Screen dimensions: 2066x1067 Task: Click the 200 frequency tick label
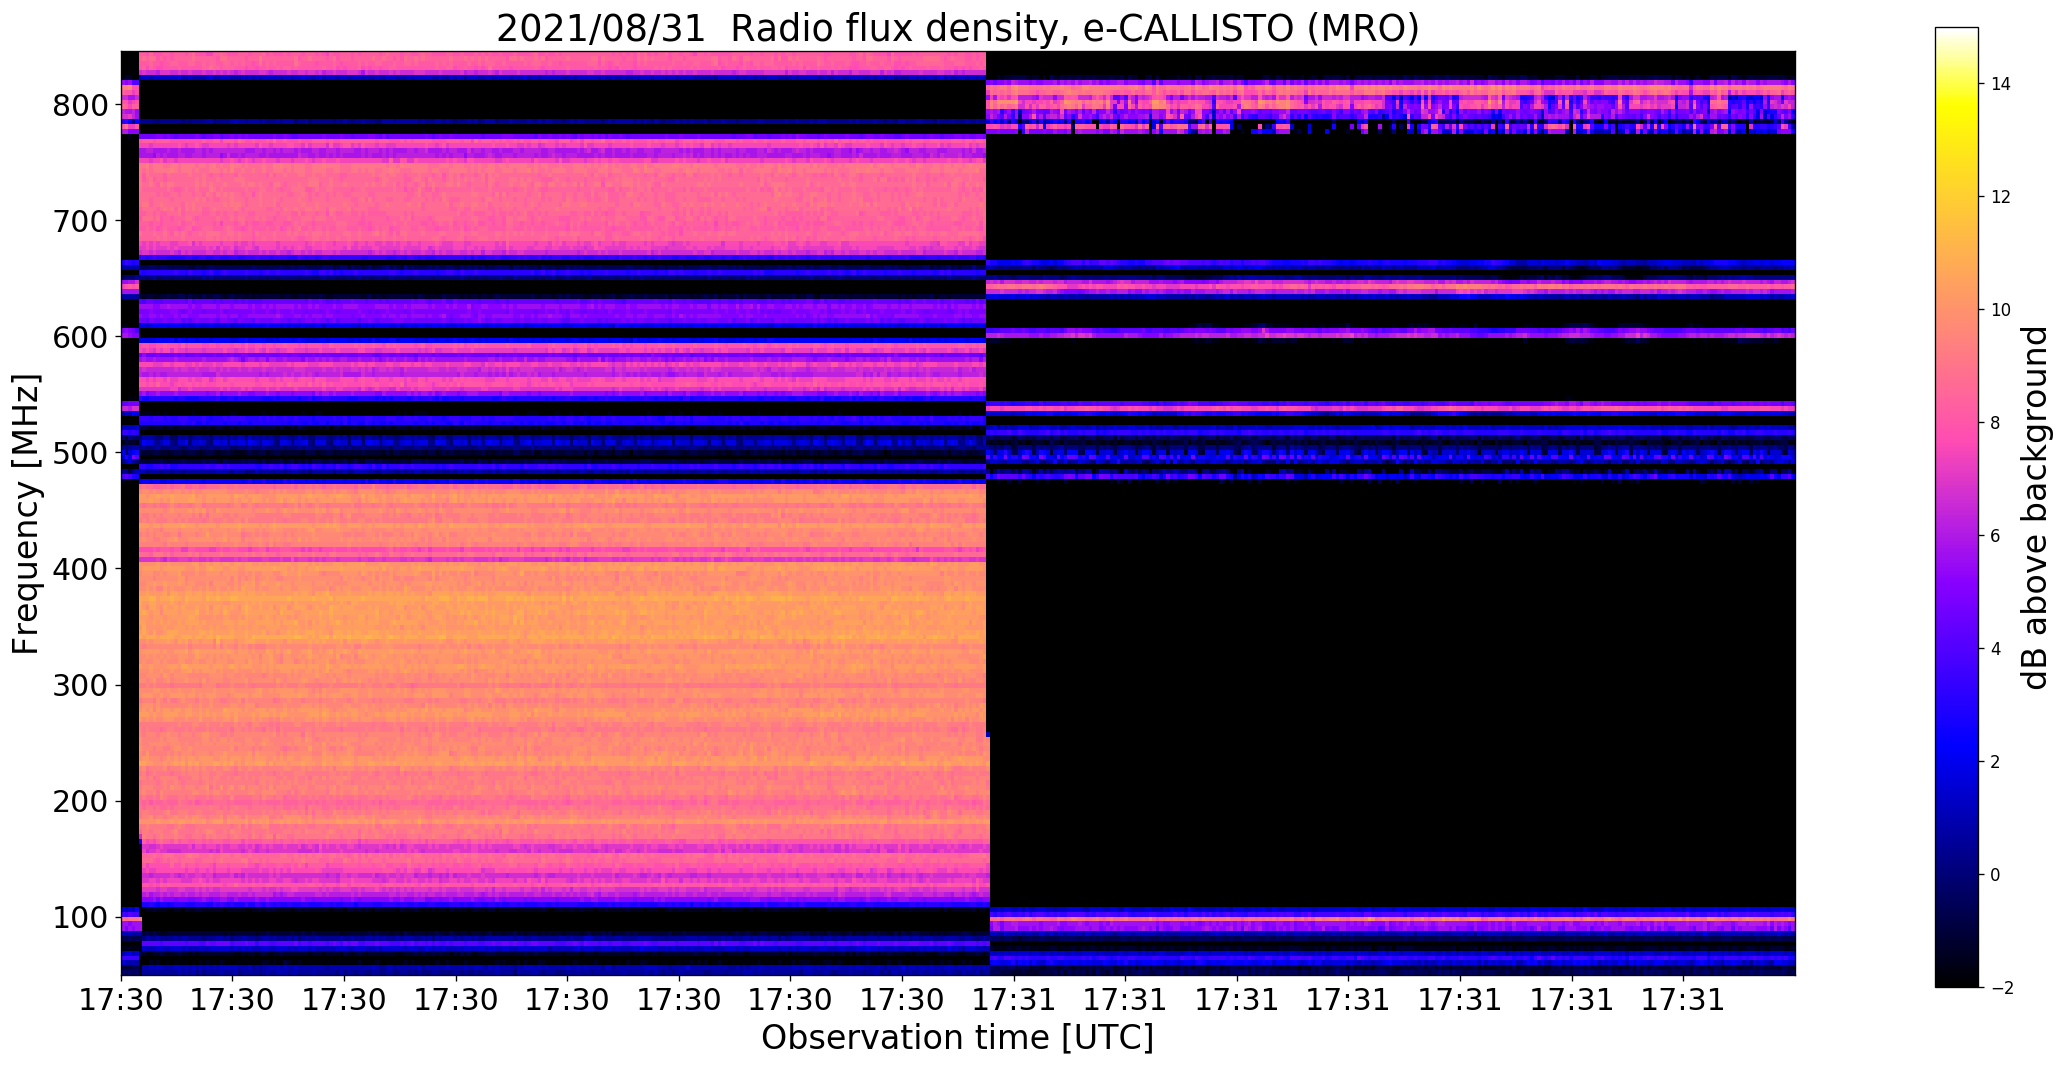pyautogui.click(x=81, y=801)
